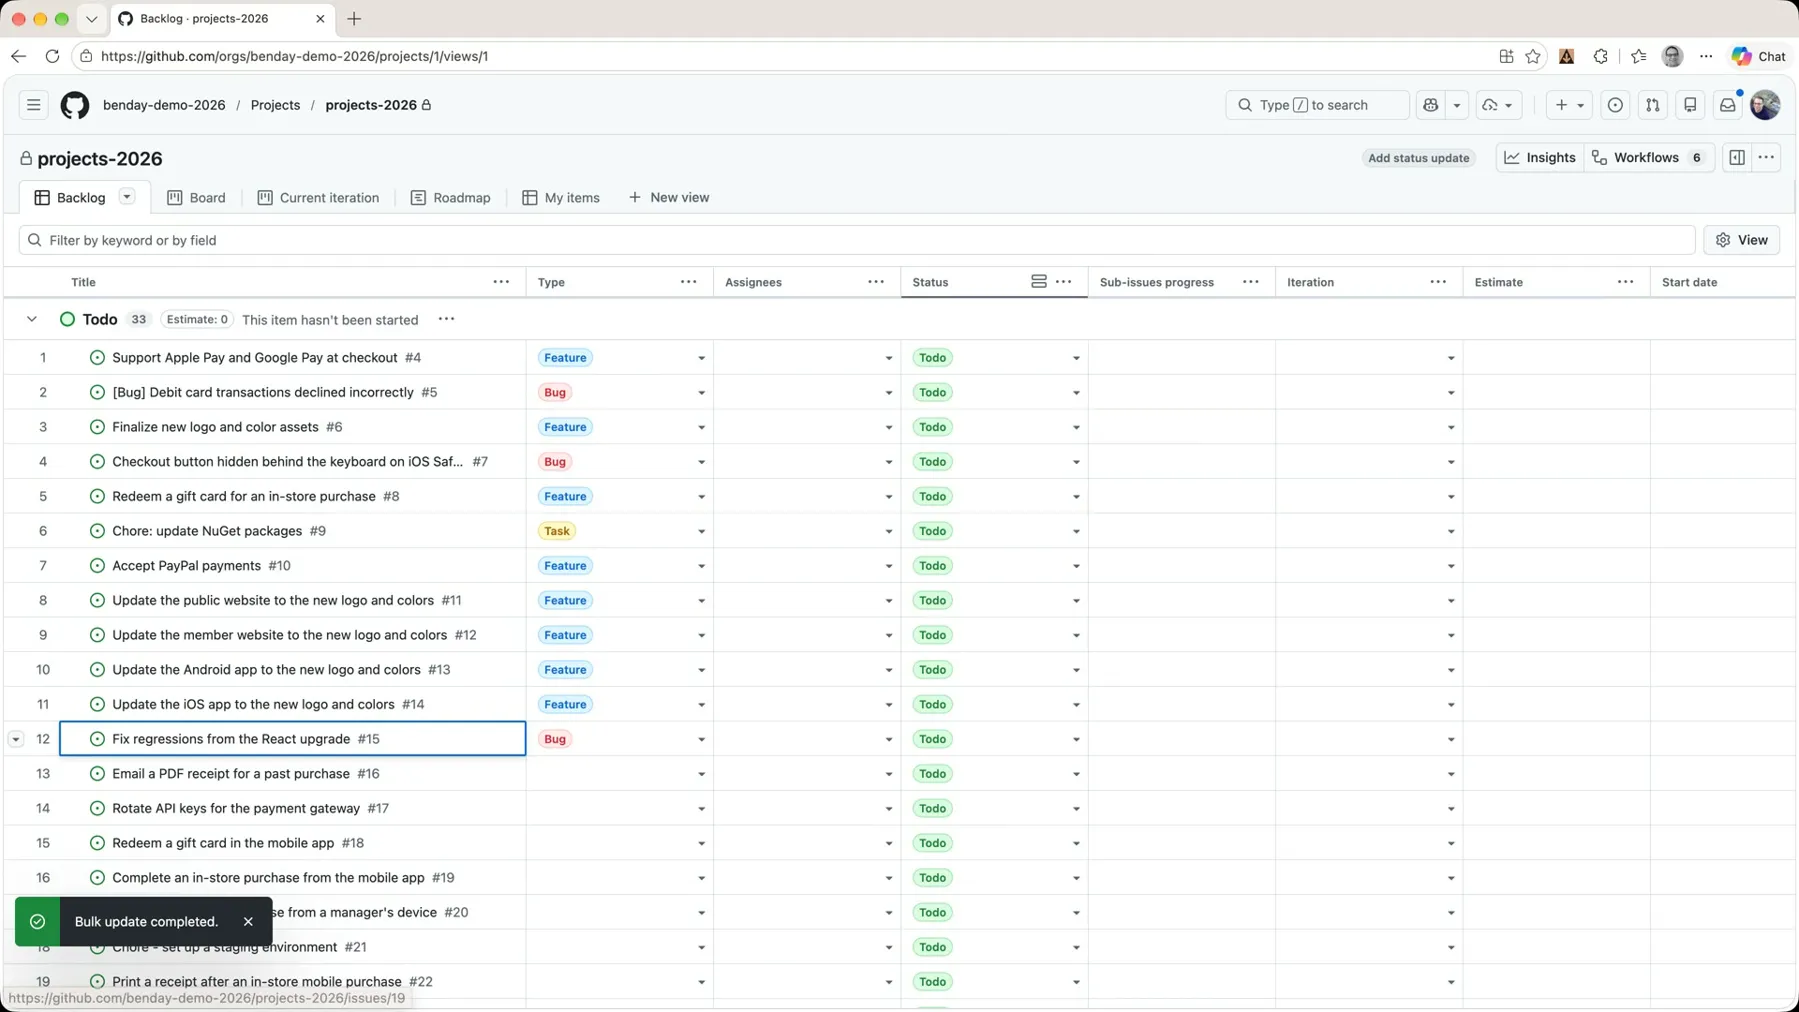Screen dimensions: 1799x1012
Task: Open the View settings button
Action: click(x=1742, y=240)
